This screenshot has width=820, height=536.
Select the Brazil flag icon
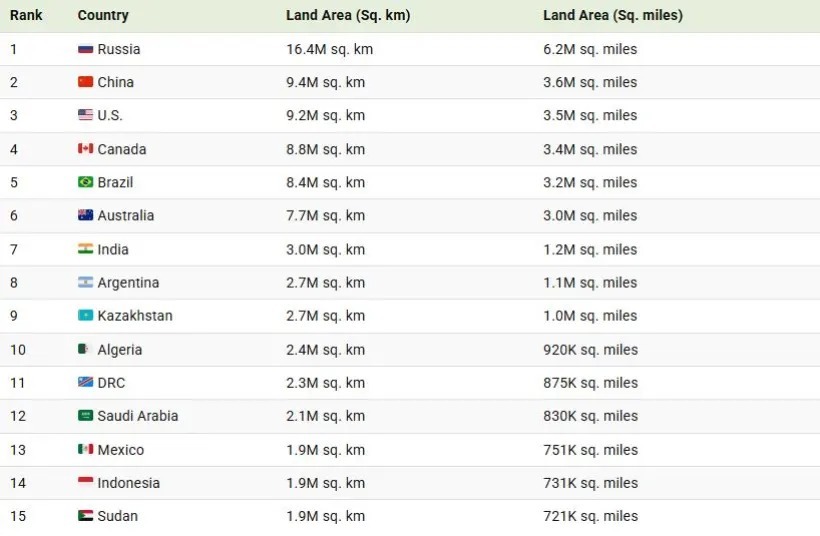(x=85, y=182)
